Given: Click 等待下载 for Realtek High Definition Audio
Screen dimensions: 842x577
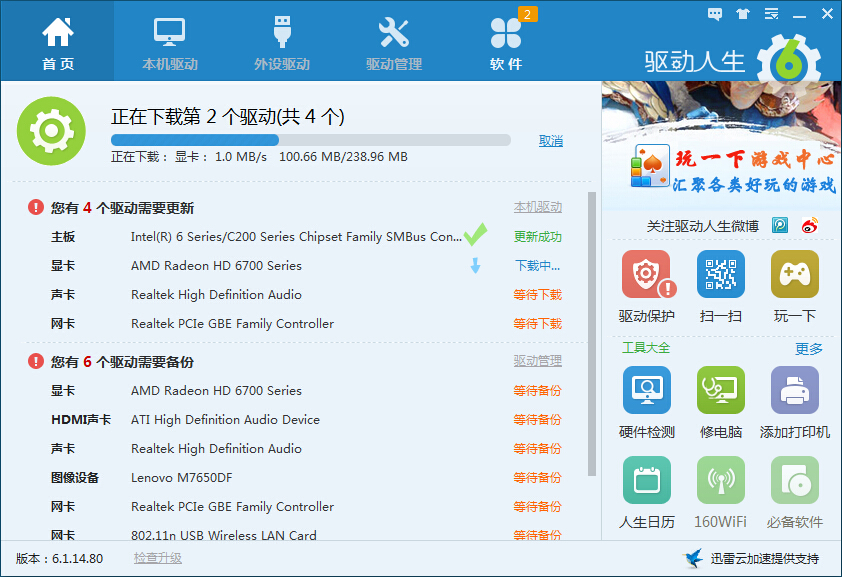Looking at the screenshot, I should [x=538, y=295].
